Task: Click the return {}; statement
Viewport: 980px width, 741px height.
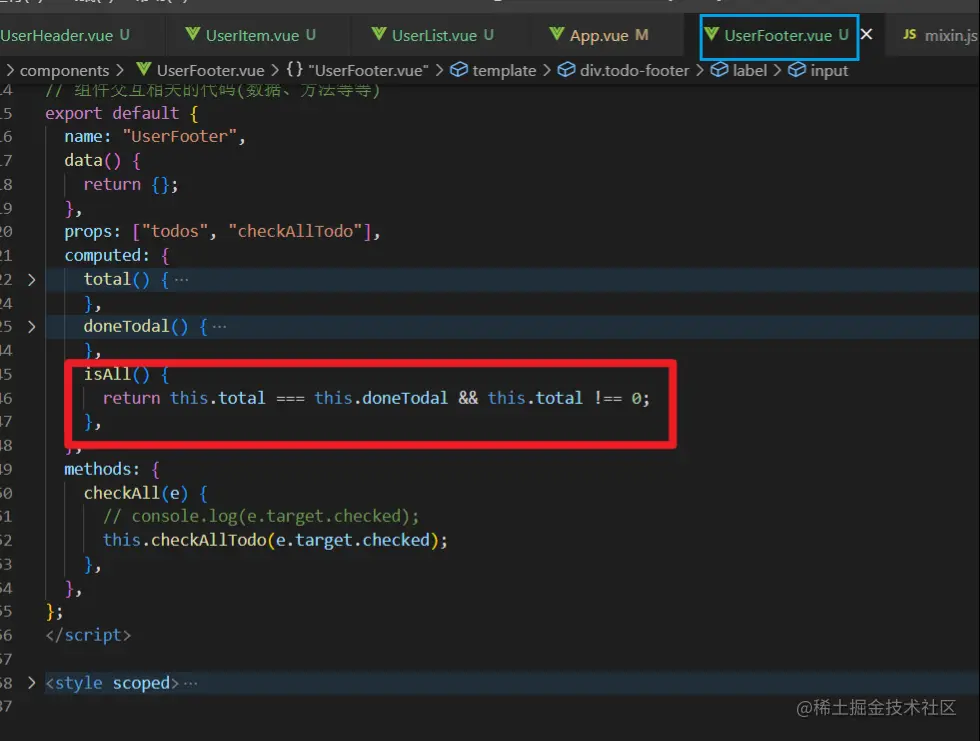Action: [131, 184]
